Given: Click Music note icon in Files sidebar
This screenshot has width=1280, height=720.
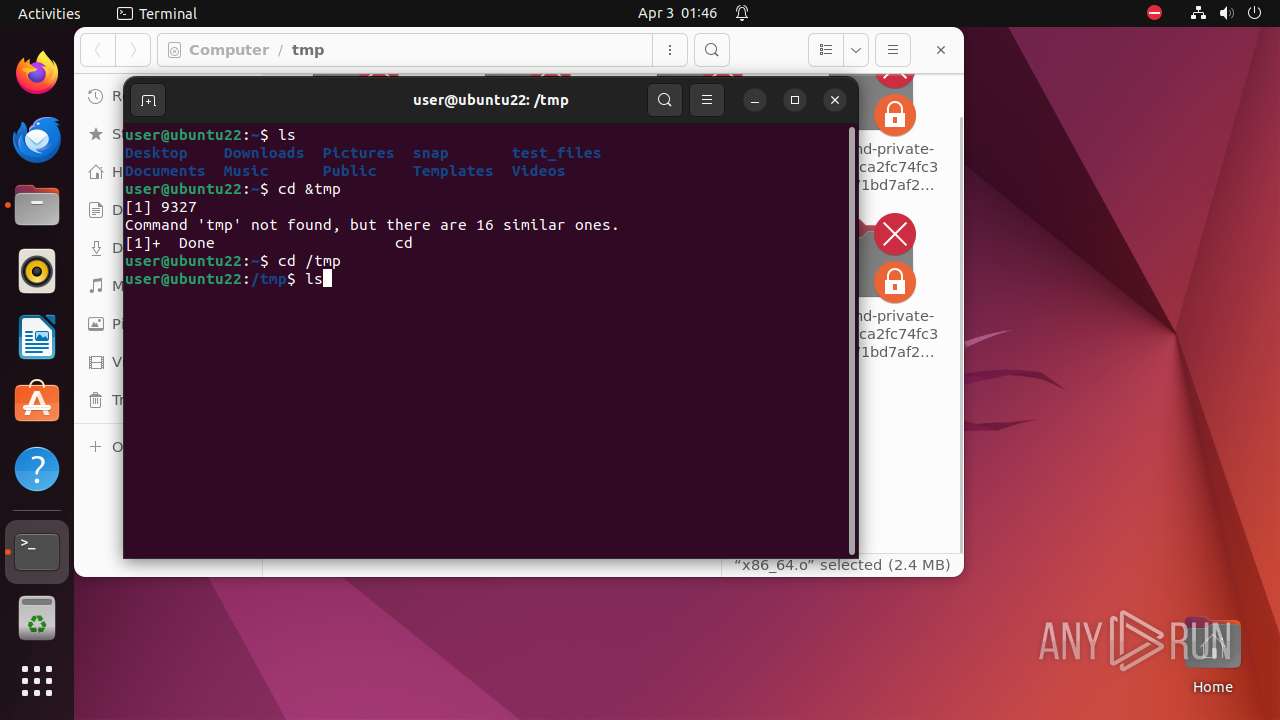Looking at the screenshot, I should (x=96, y=285).
